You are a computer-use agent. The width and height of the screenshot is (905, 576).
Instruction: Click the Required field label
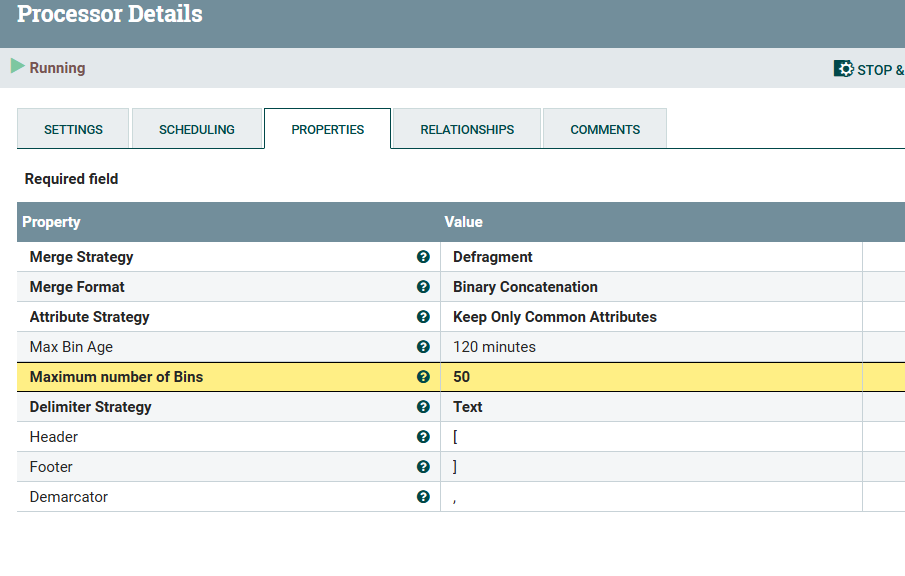72,179
